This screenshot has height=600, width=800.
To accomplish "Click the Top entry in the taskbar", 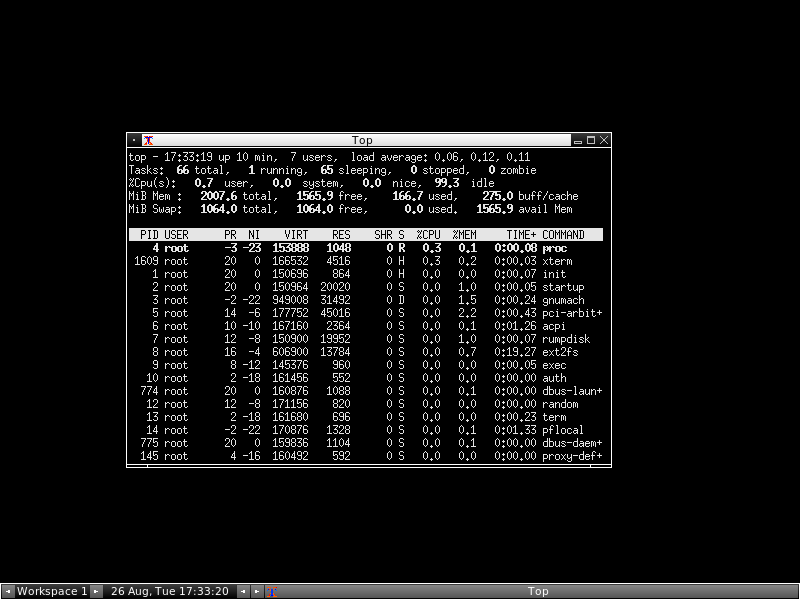I will point(536,592).
